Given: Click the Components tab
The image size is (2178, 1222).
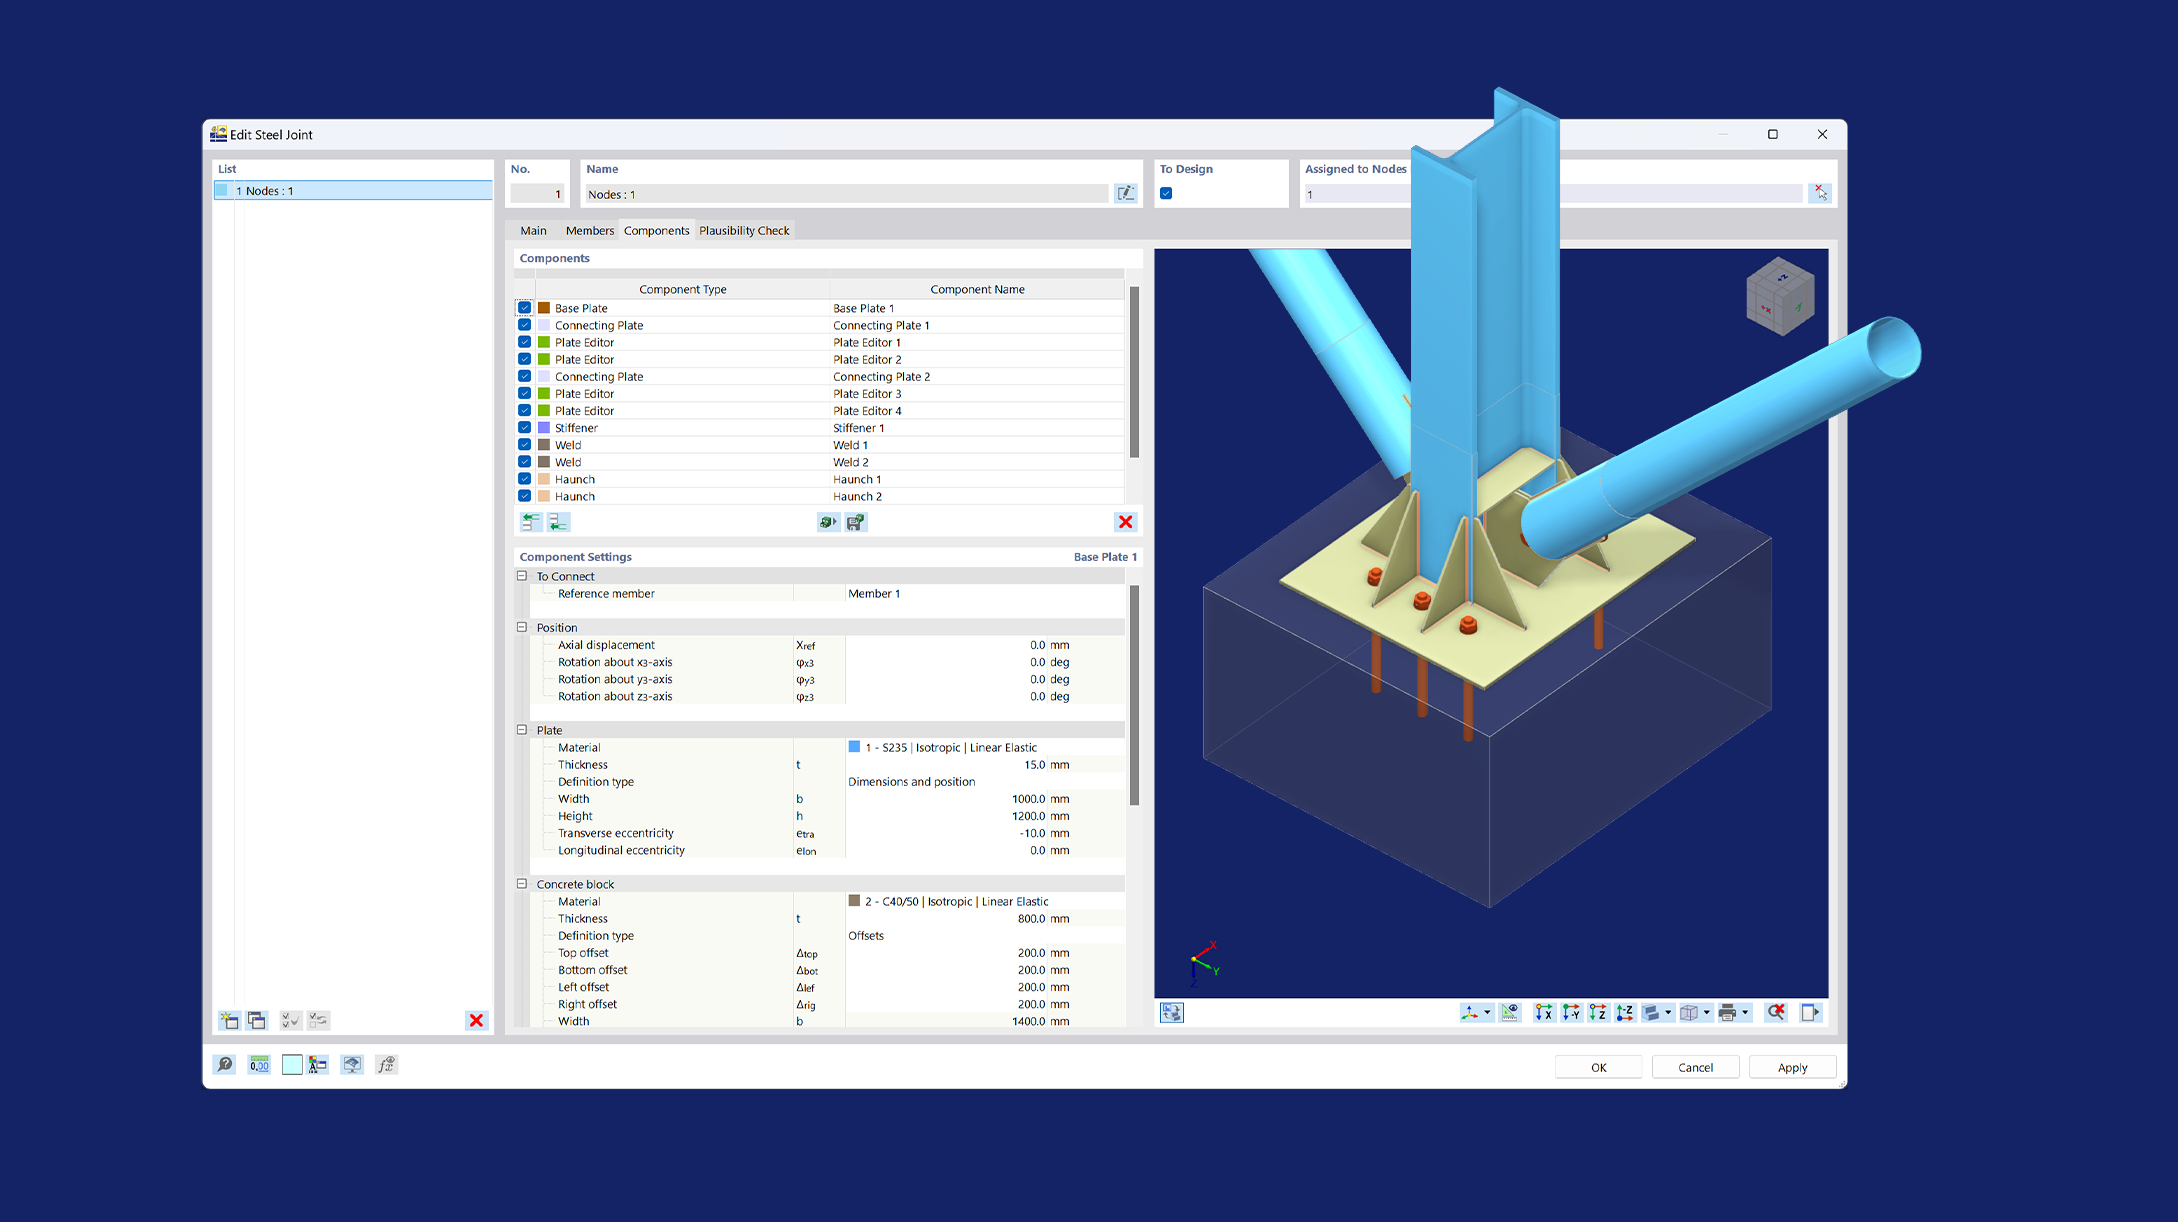Looking at the screenshot, I should [x=655, y=230].
